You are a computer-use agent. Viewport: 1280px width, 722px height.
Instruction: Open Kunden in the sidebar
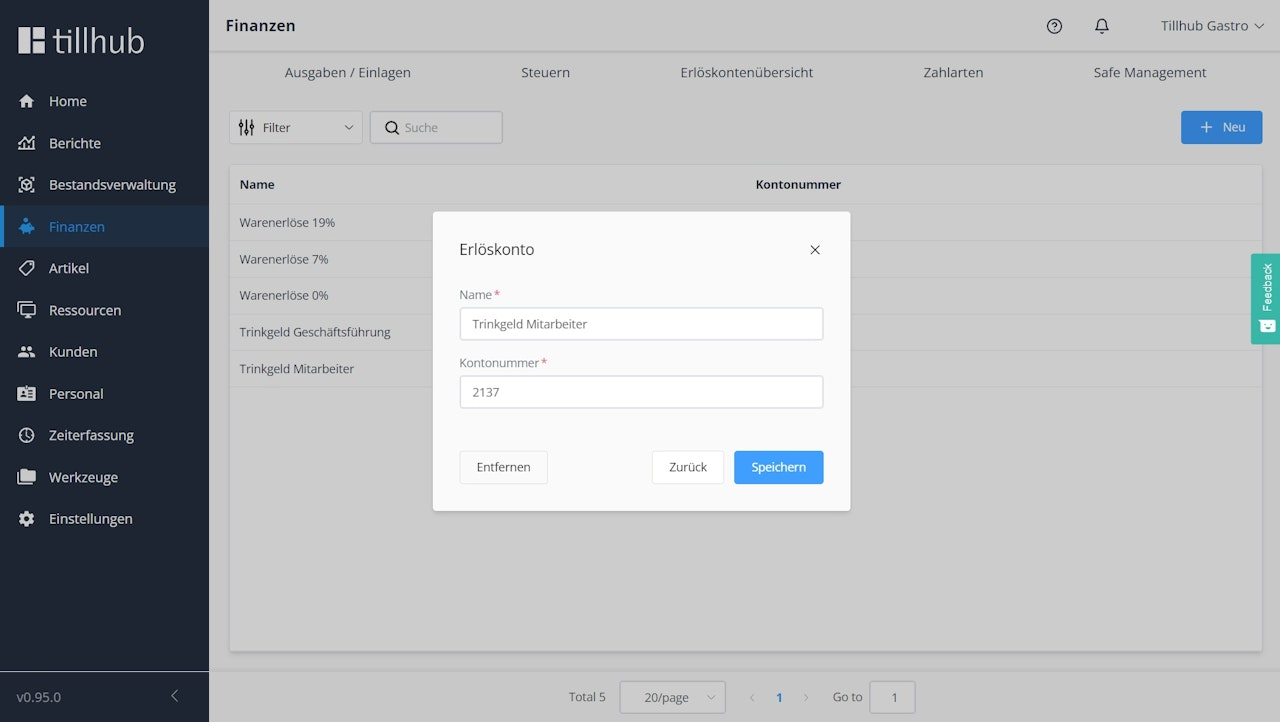pyautogui.click(x=105, y=352)
